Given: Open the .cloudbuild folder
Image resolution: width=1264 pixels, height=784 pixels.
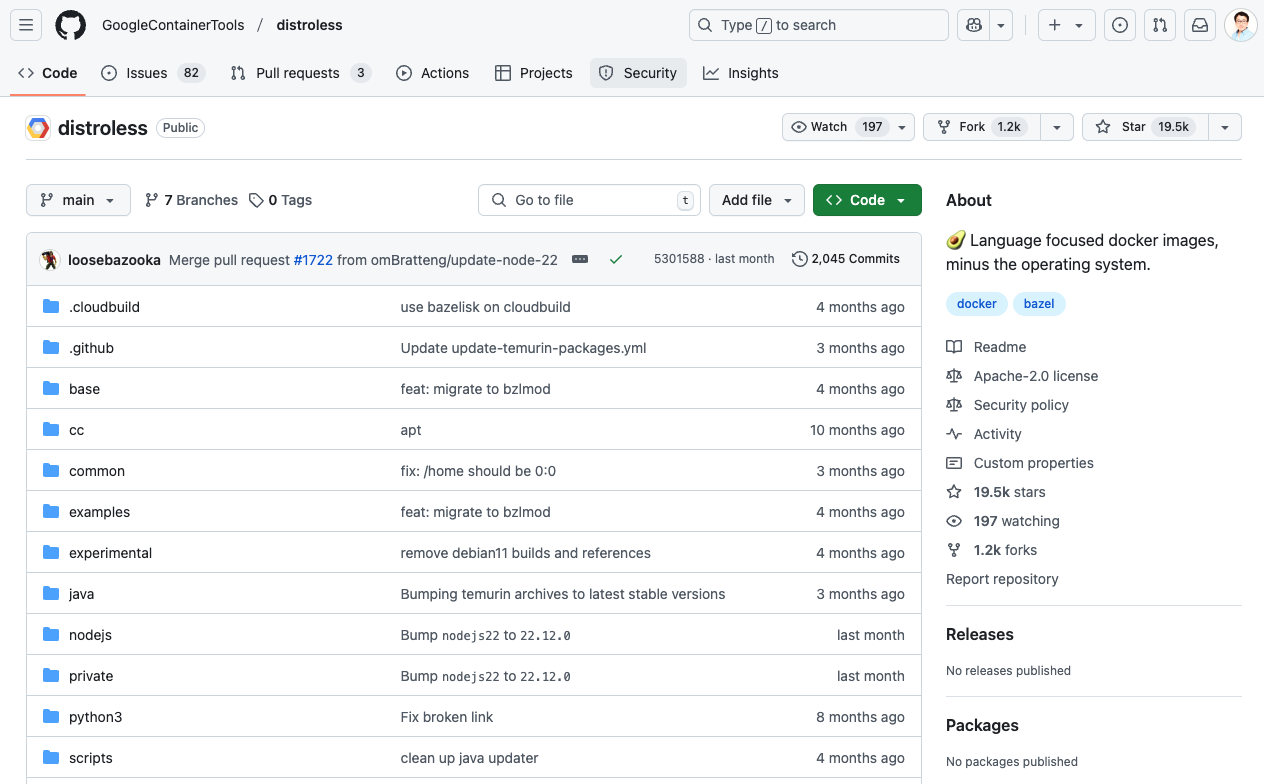Looking at the screenshot, I should pos(104,307).
